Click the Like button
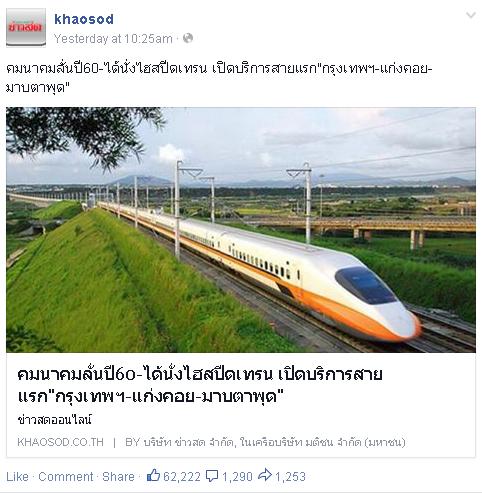Viewport: 482px width, 493px height. [17, 476]
